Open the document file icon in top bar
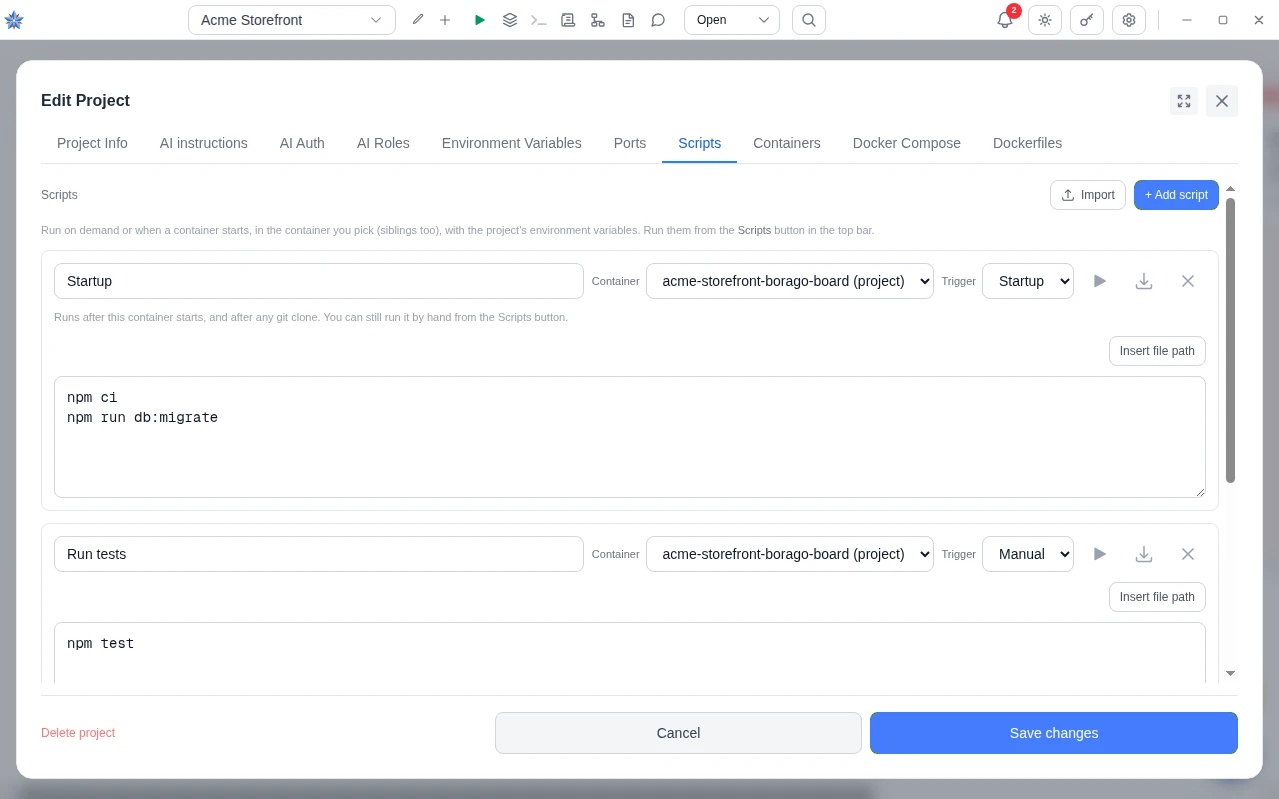The image size is (1279, 799). pos(628,20)
